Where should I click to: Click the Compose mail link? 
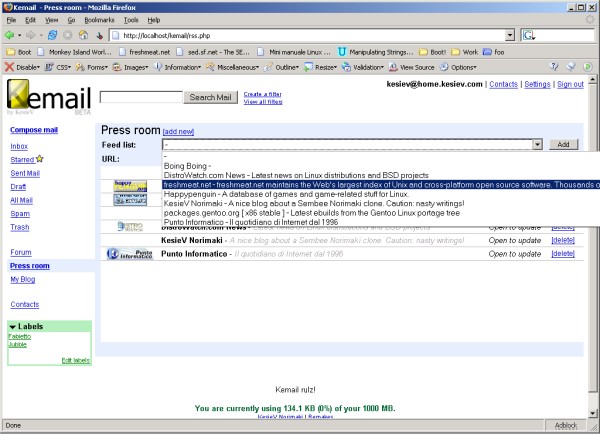34,130
